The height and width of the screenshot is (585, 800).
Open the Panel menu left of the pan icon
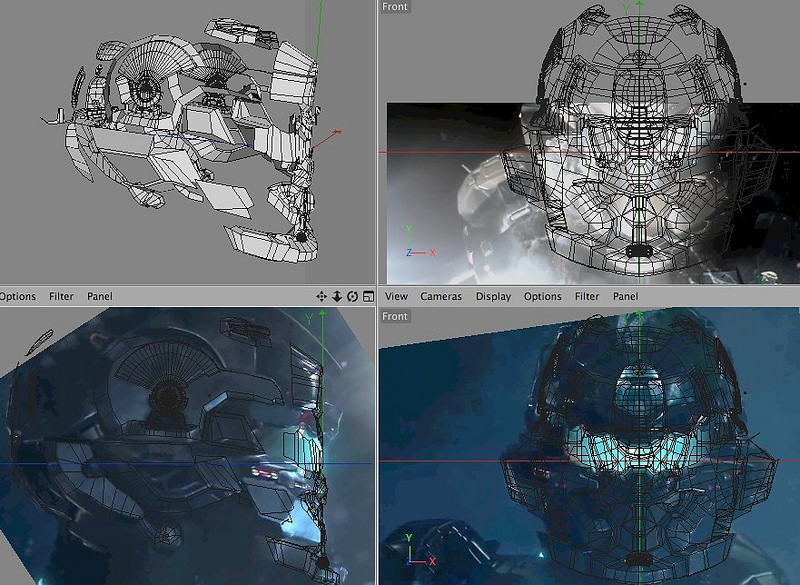pos(99,296)
